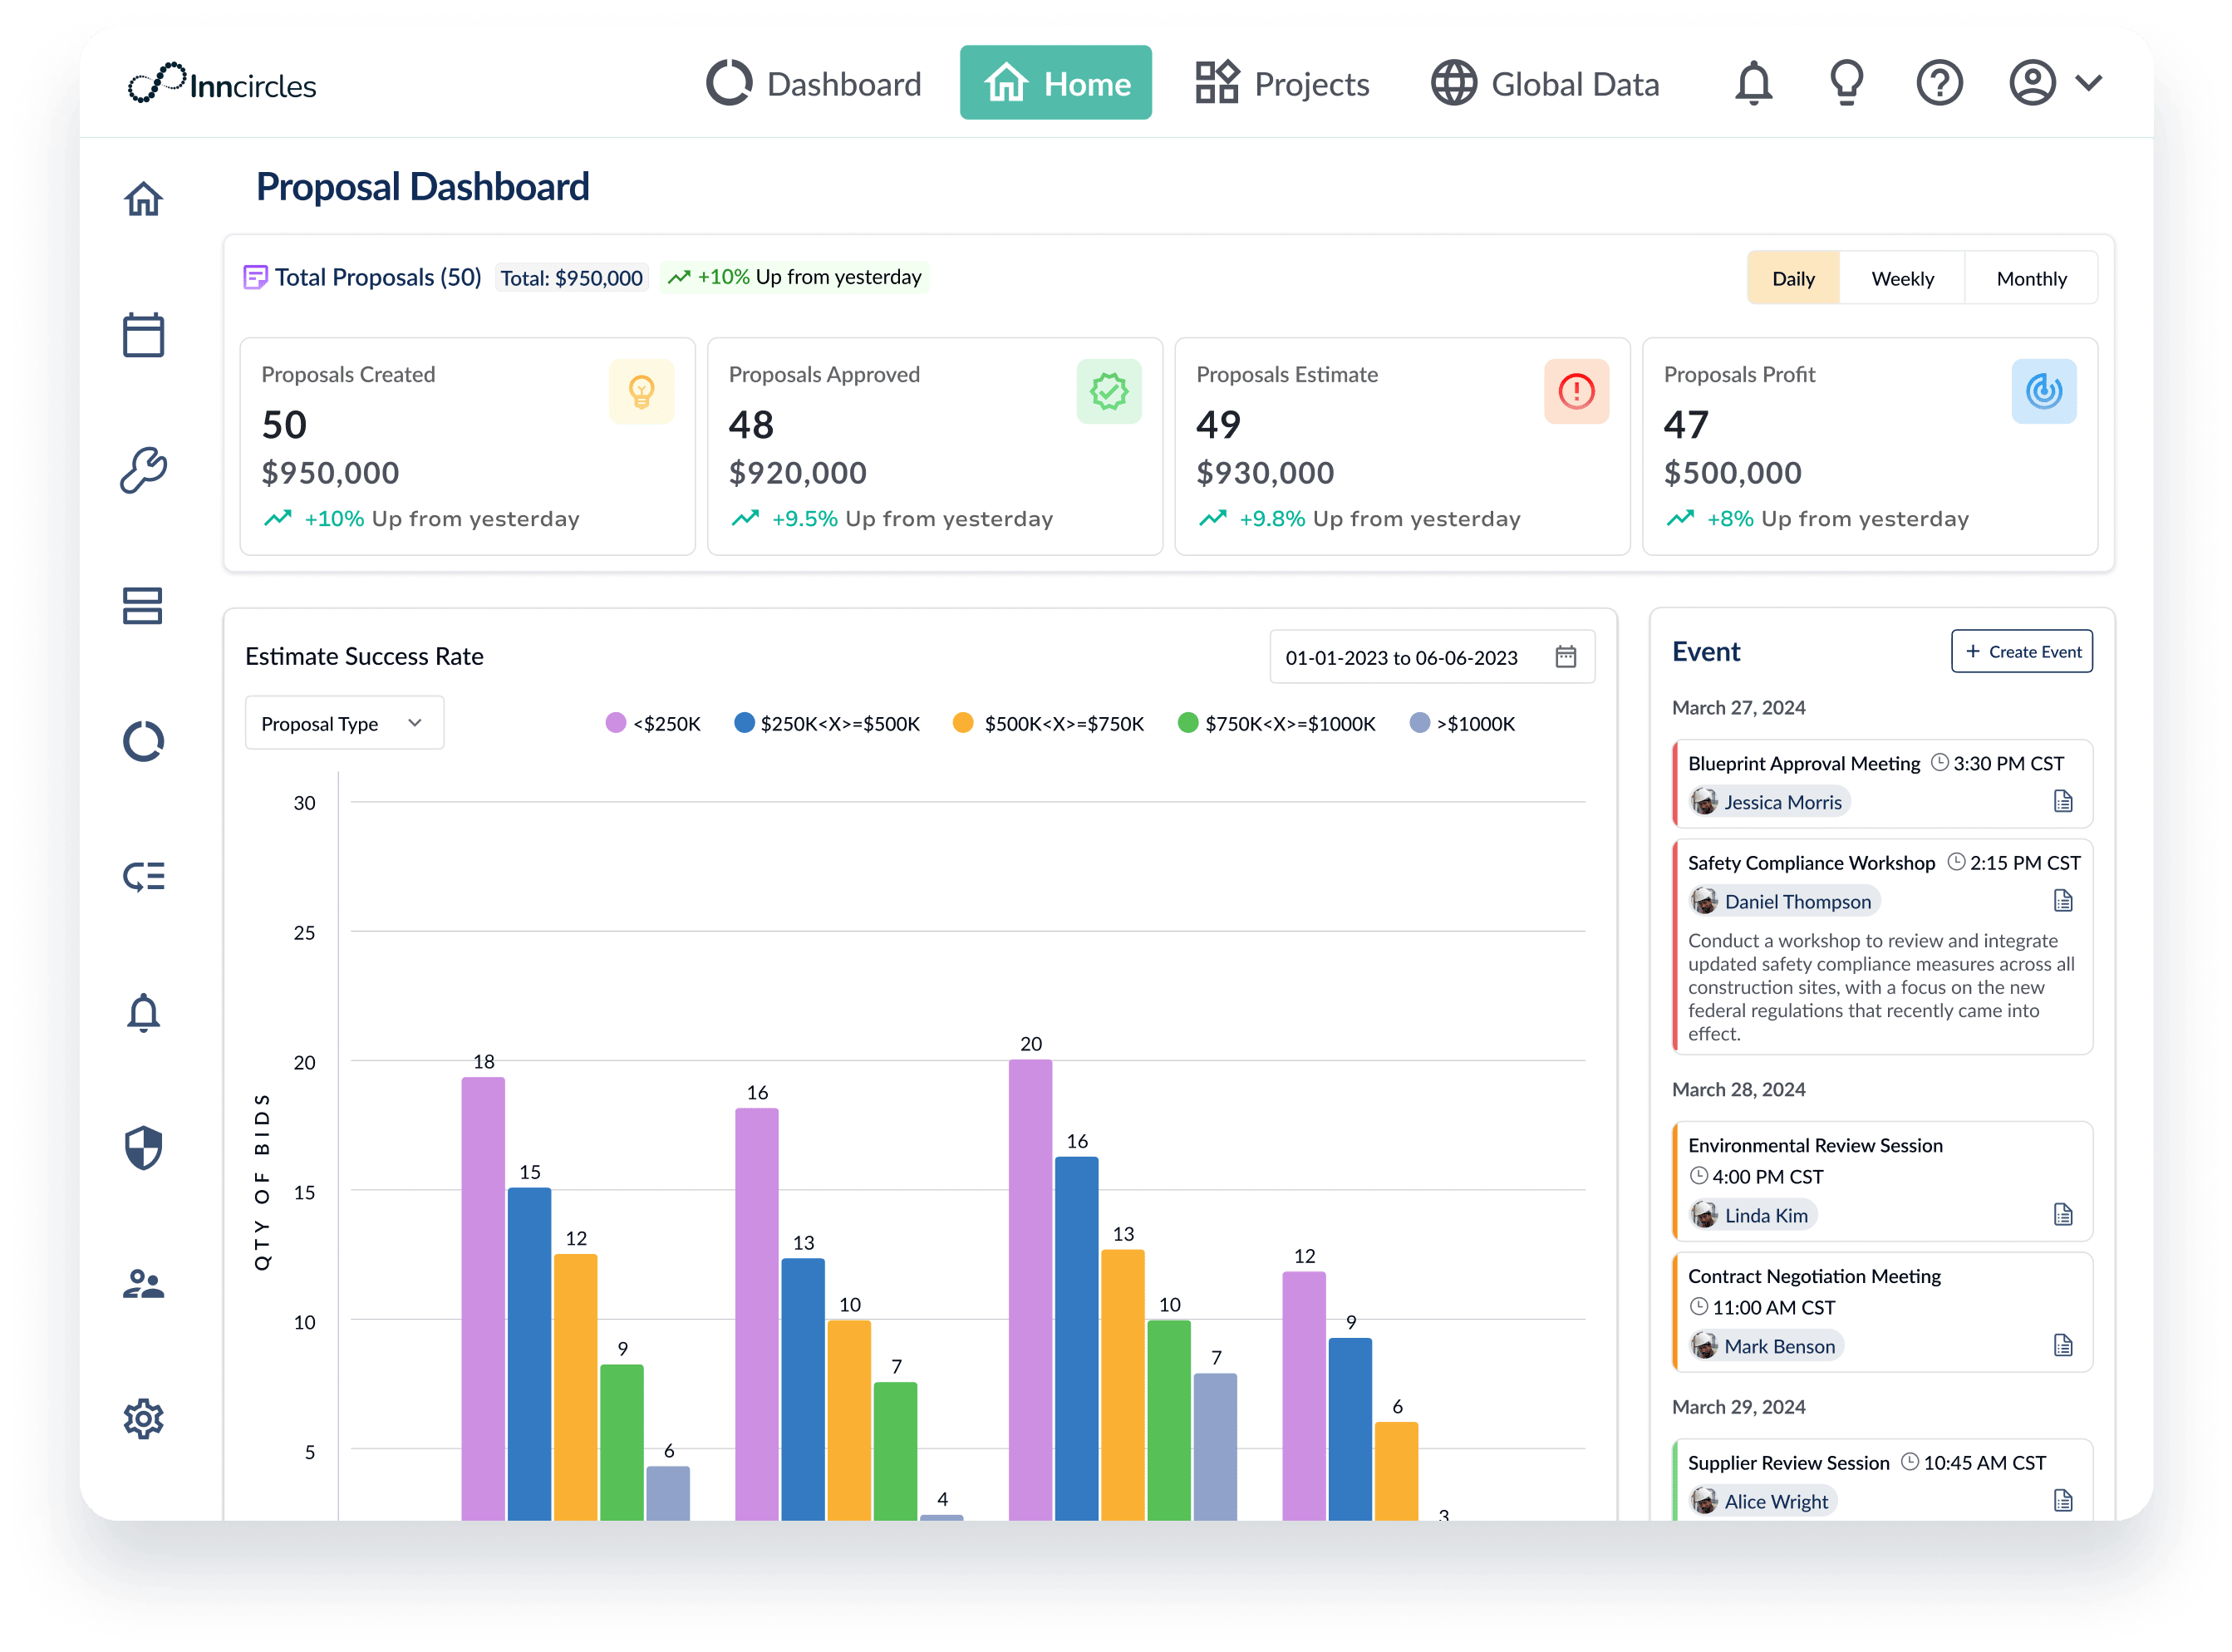Open the lightbulb ideas icon in header
The height and width of the screenshot is (1652, 2232).
click(1846, 83)
